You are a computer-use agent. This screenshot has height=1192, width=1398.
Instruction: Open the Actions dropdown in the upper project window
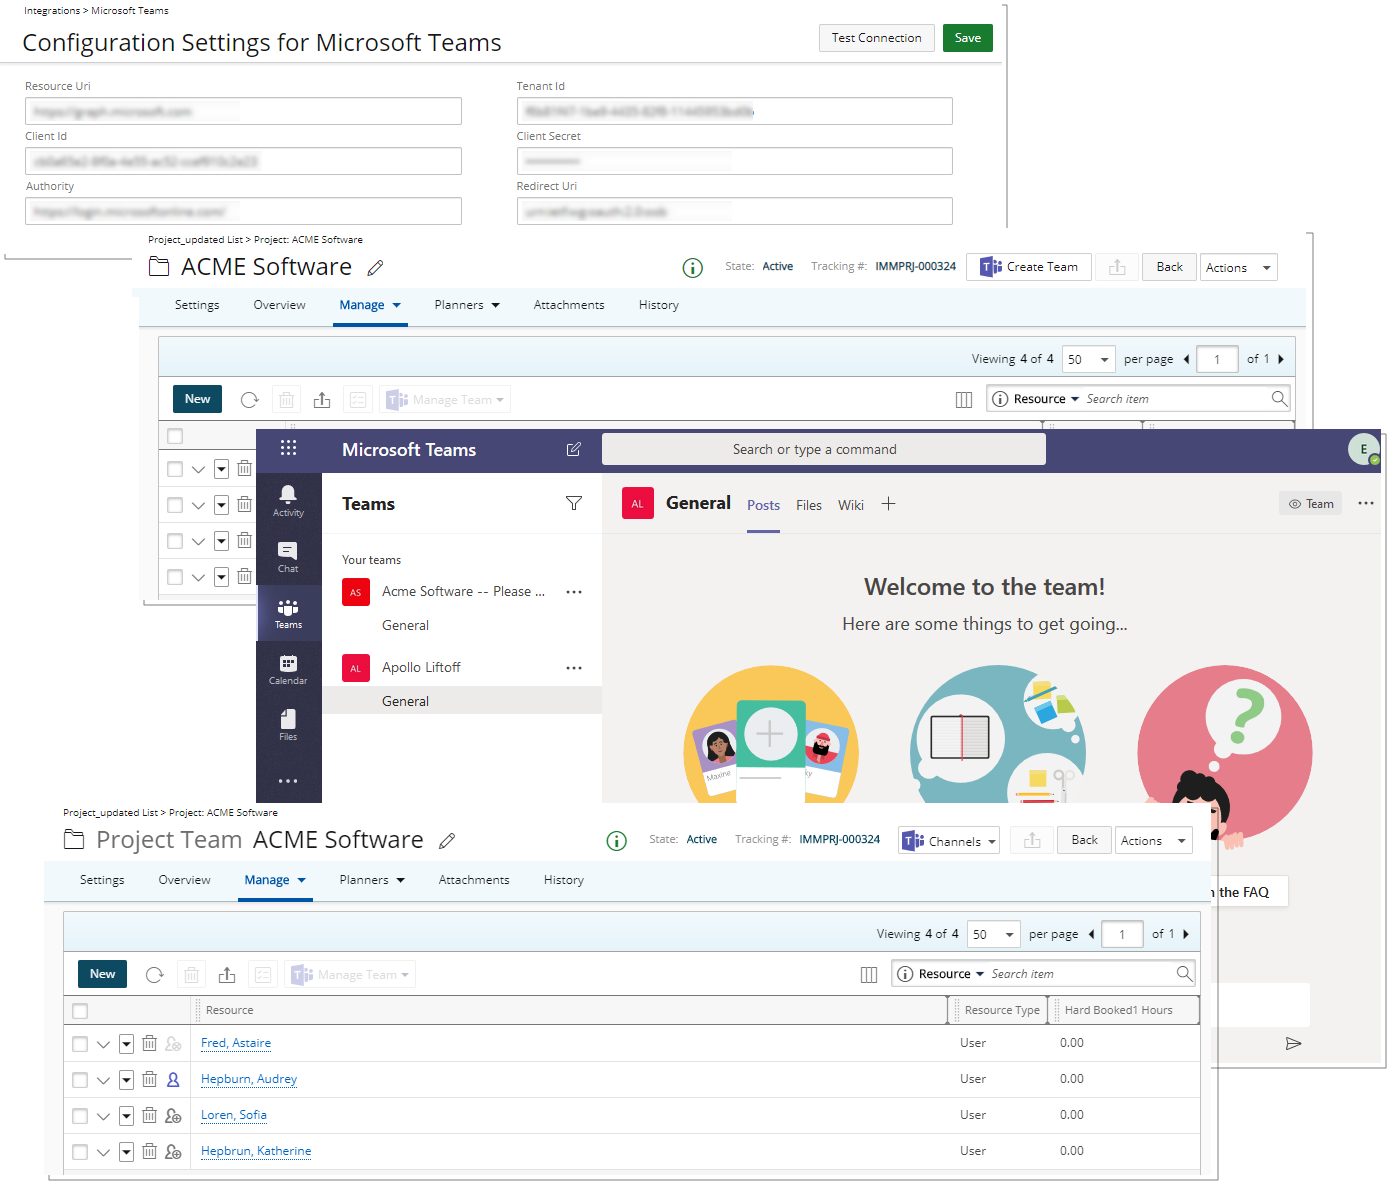coord(1239,267)
